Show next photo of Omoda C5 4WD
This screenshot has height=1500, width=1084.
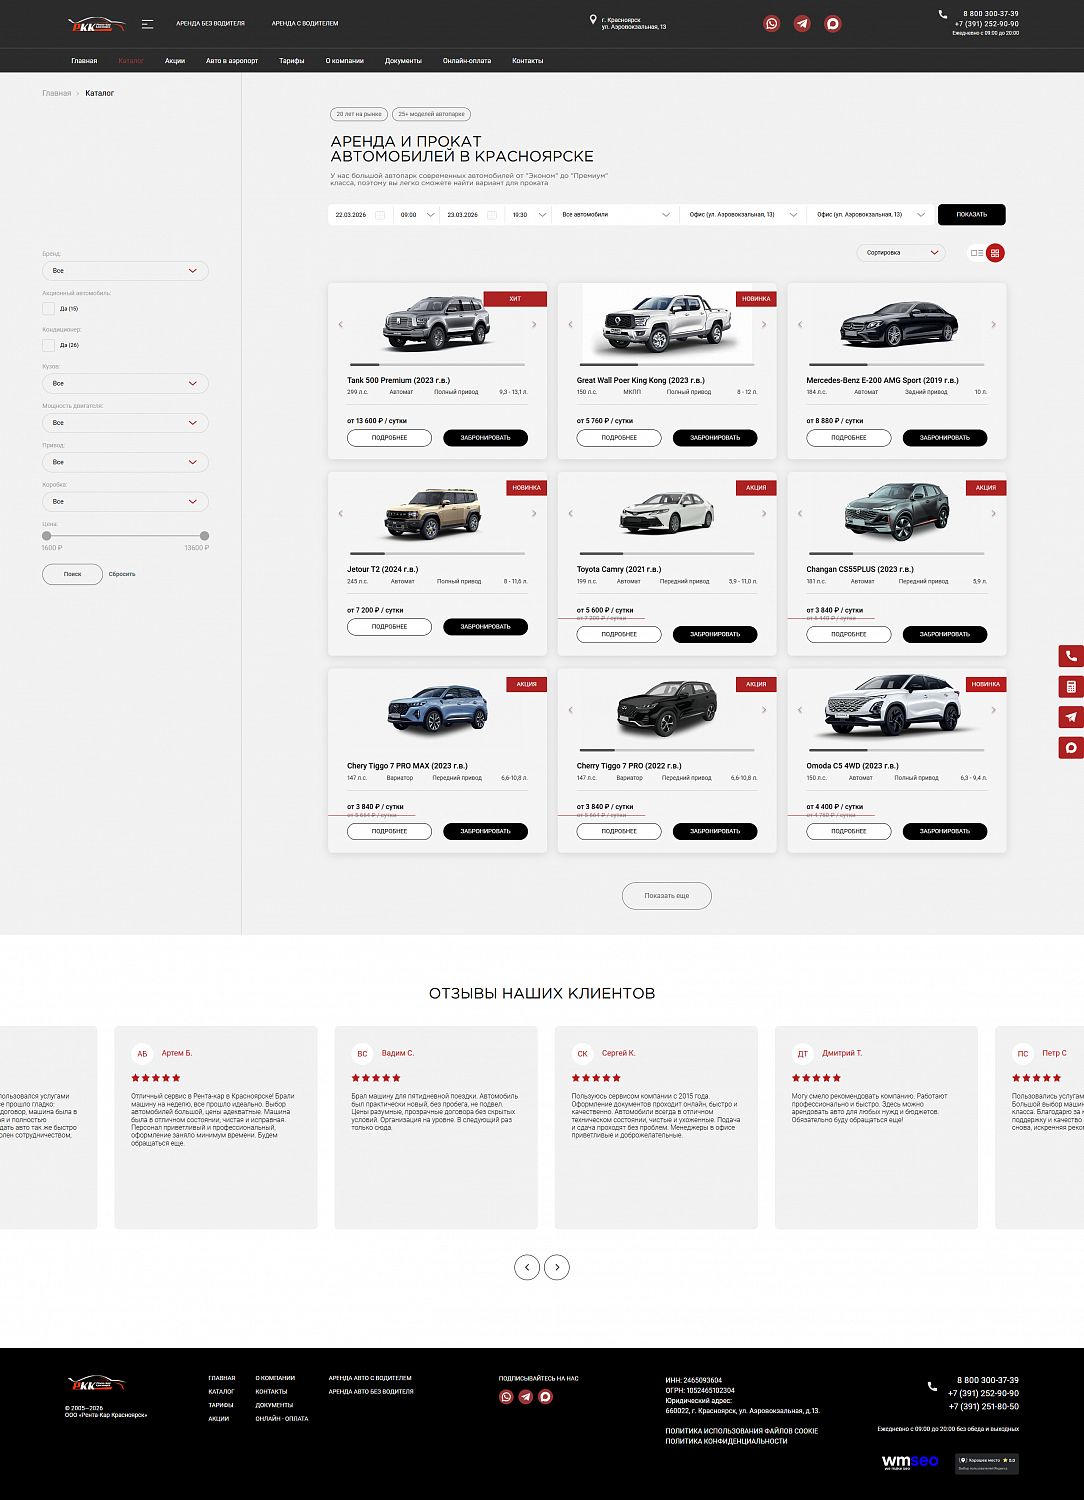click(993, 710)
